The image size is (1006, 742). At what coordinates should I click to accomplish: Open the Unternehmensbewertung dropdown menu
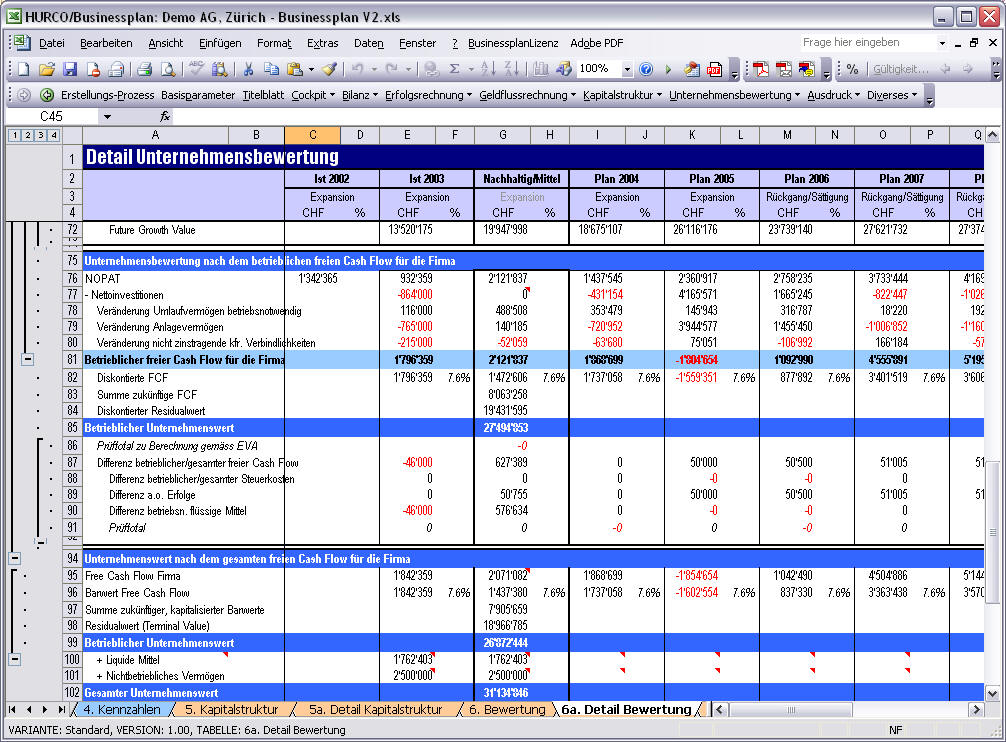coord(735,96)
